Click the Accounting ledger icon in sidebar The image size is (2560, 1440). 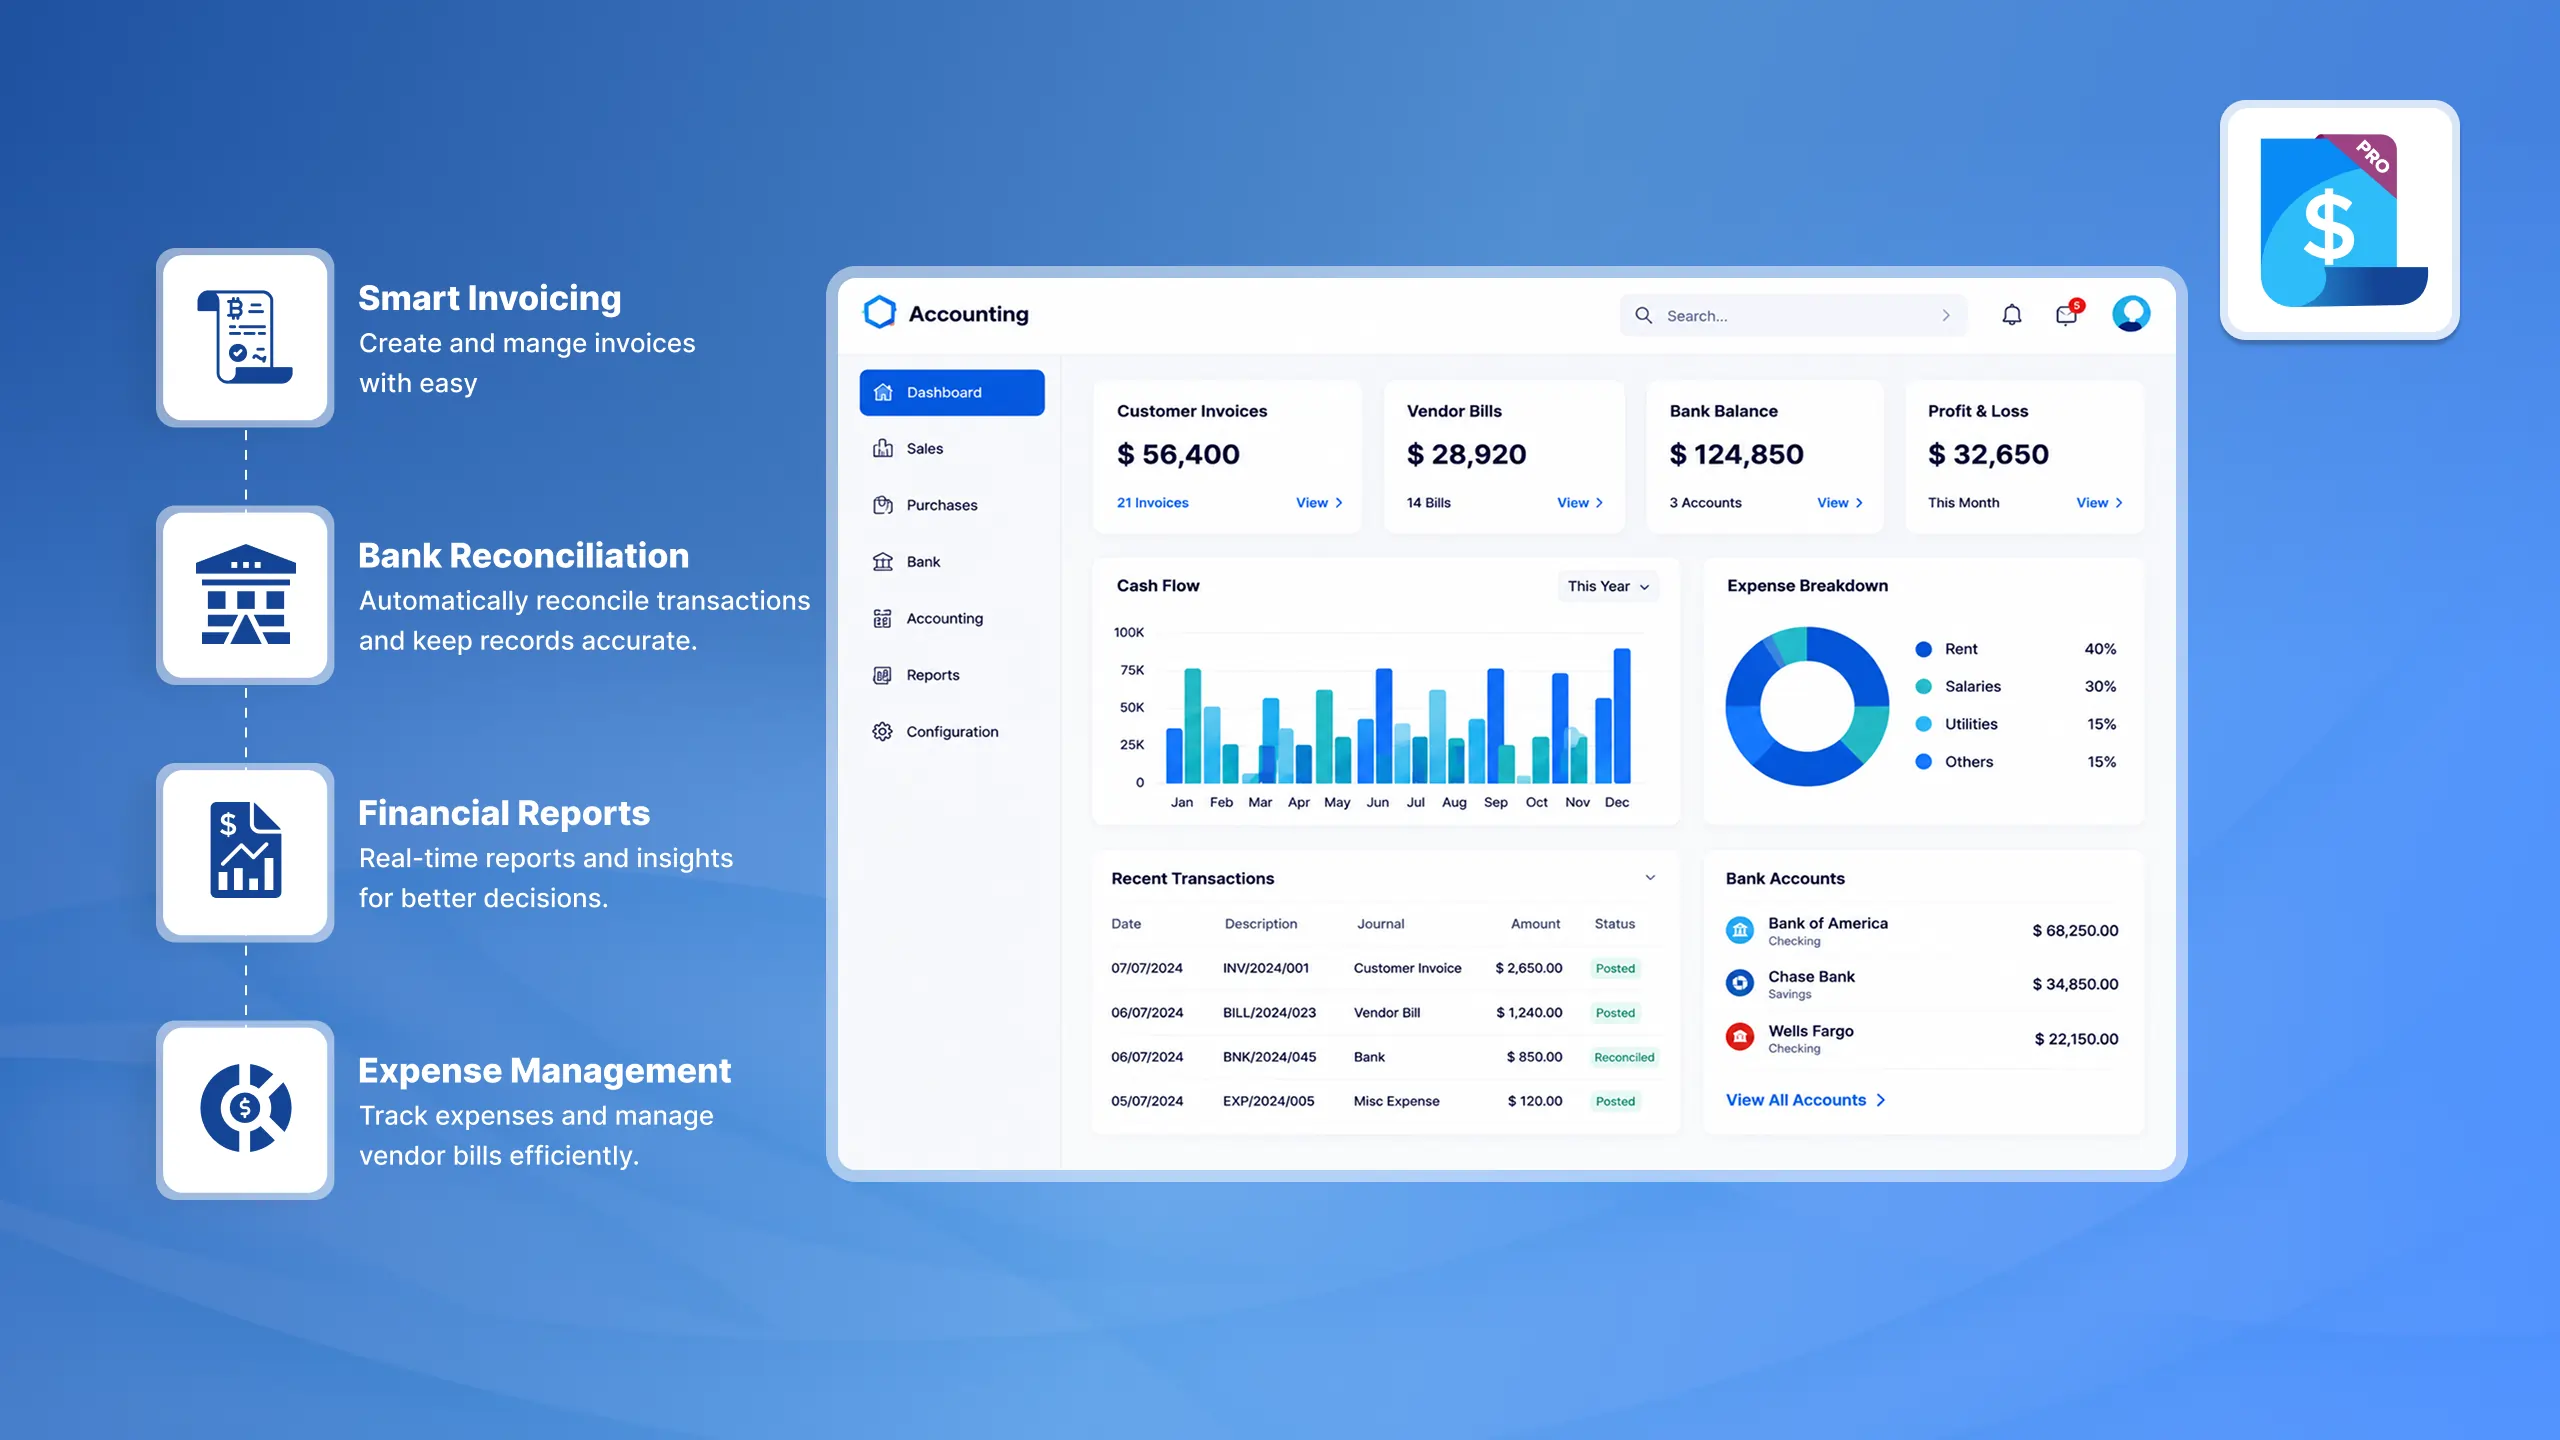coord(882,618)
